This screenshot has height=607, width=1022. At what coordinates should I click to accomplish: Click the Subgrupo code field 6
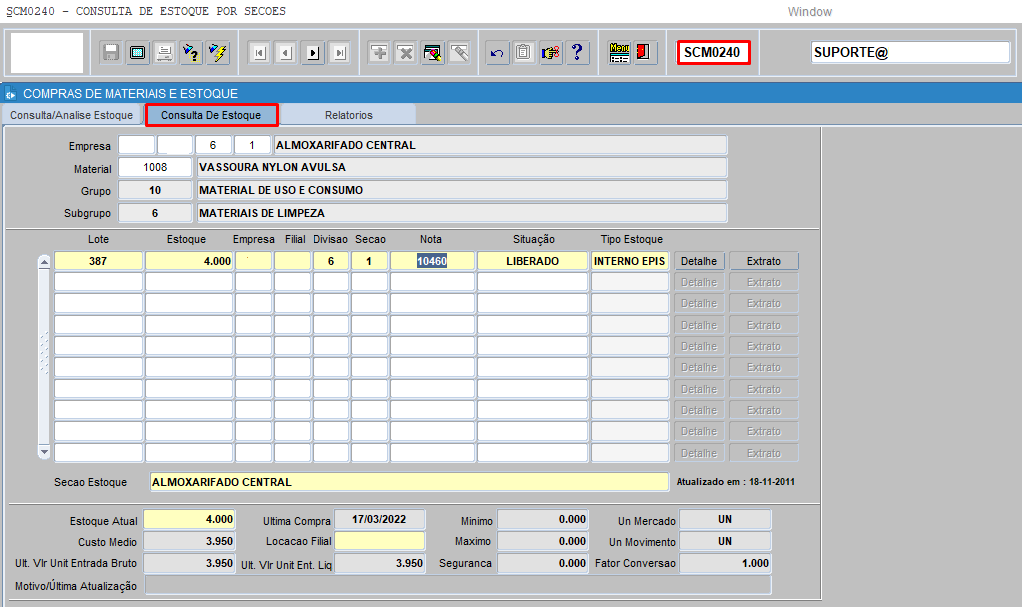tap(155, 213)
